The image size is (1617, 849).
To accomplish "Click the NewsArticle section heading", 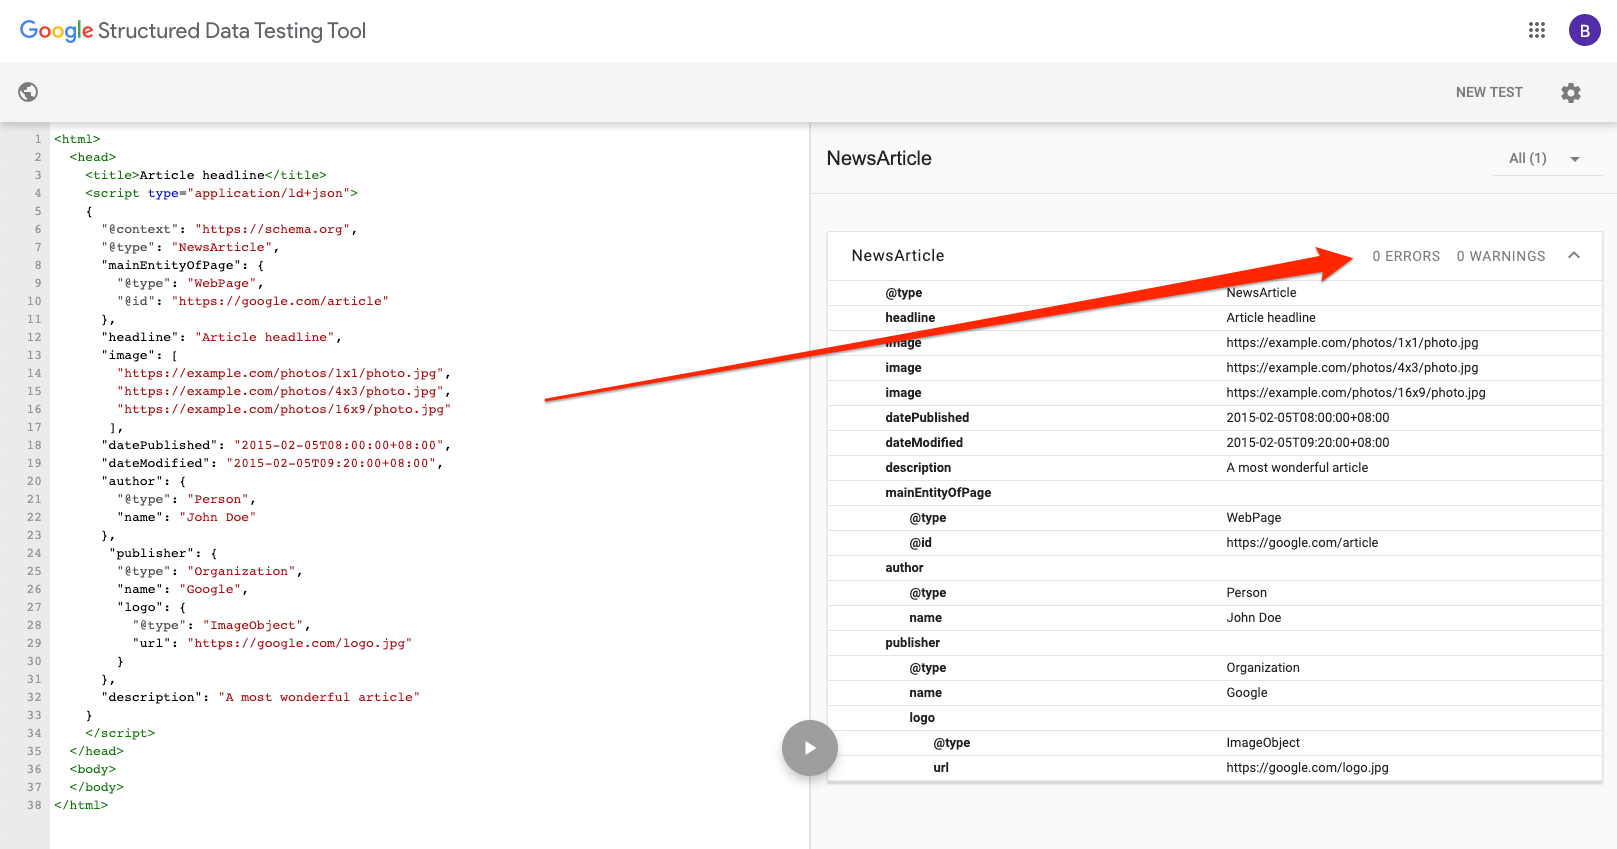I will 879,158.
